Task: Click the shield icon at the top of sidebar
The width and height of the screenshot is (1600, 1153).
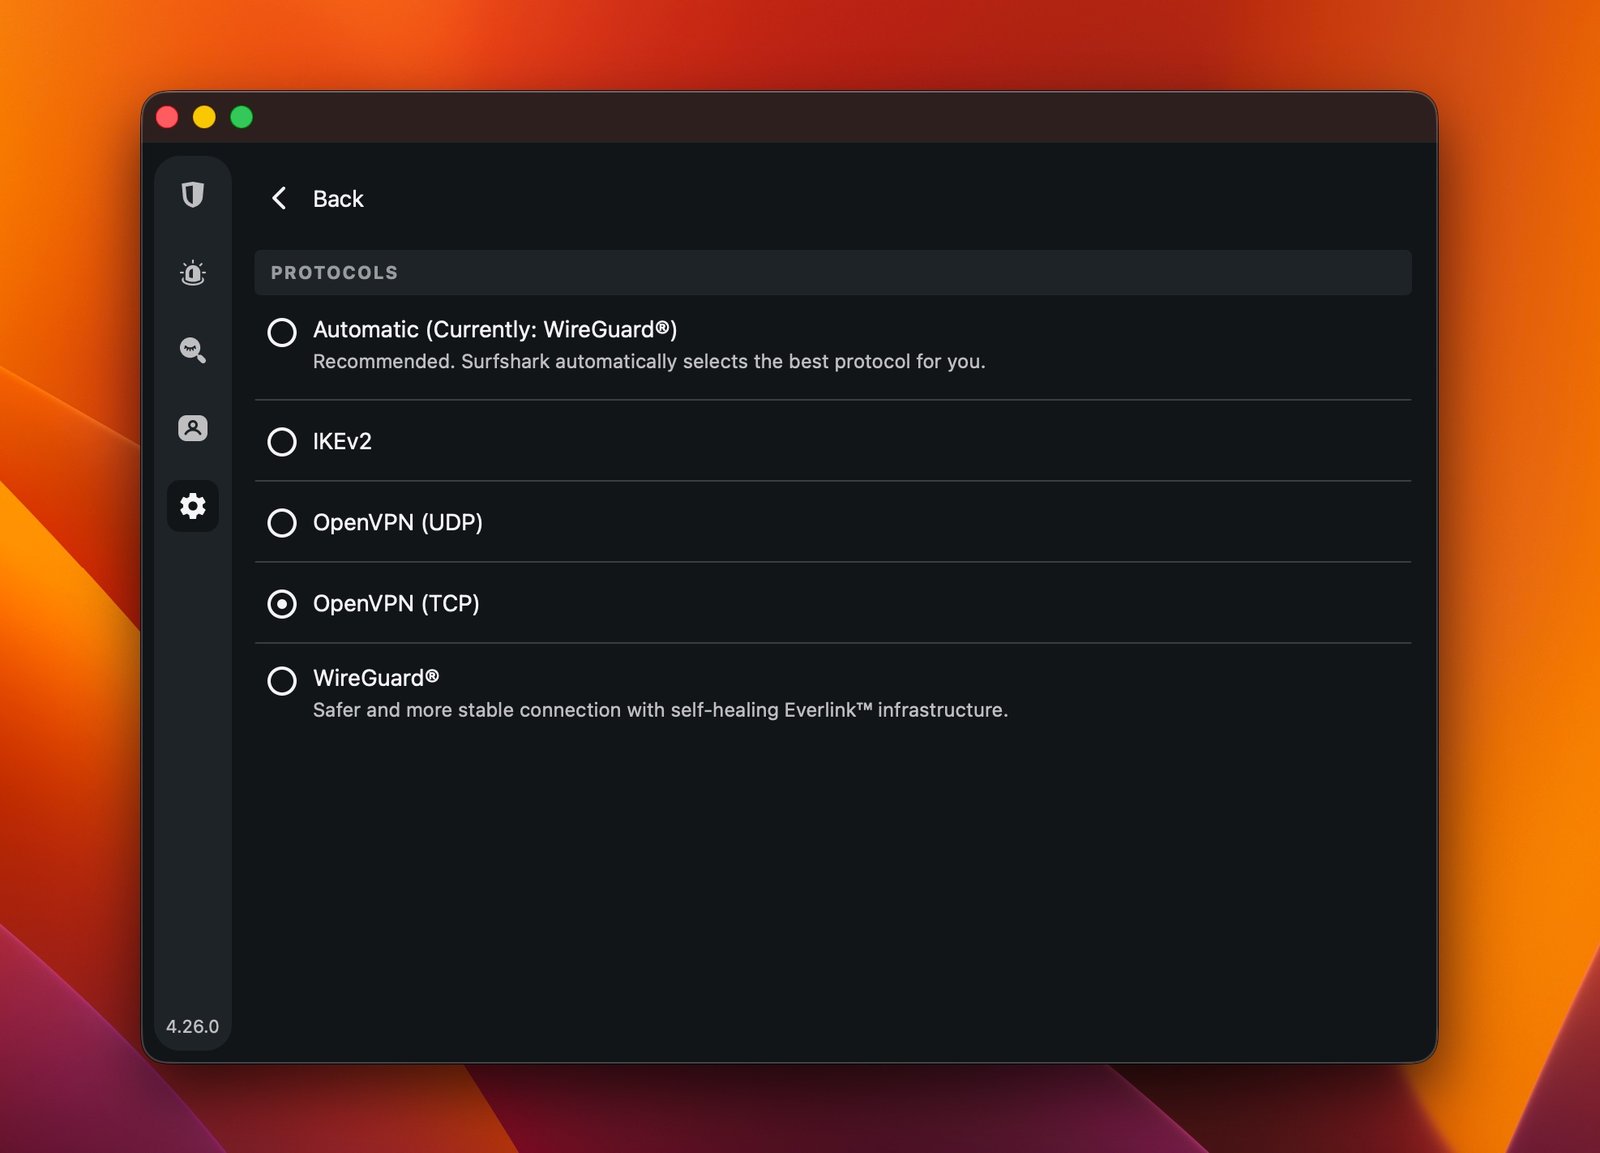Action: 193,196
